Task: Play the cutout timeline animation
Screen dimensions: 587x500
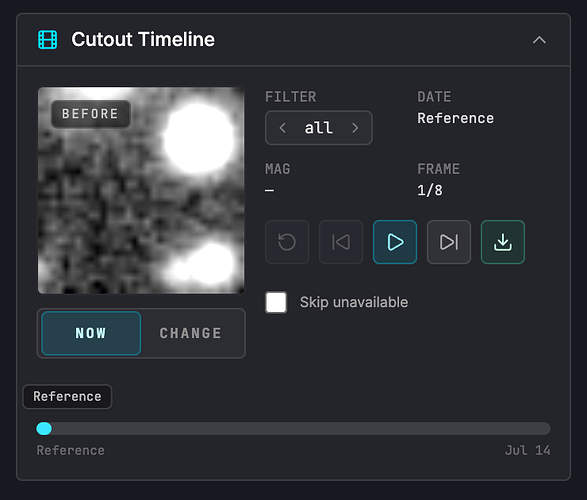Action: (x=395, y=242)
